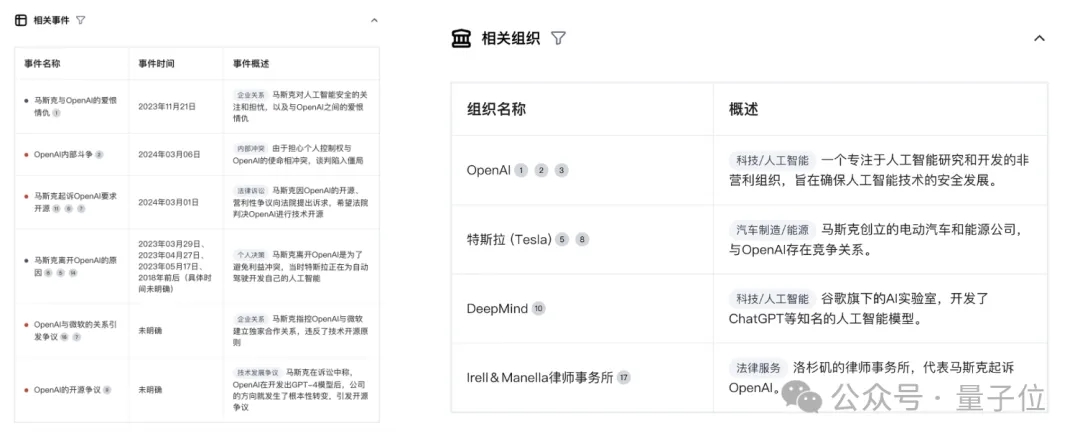Collapse the 相关事件 panel with its chevron
Screen dimensions: 1080x441
tap(374, 20)
